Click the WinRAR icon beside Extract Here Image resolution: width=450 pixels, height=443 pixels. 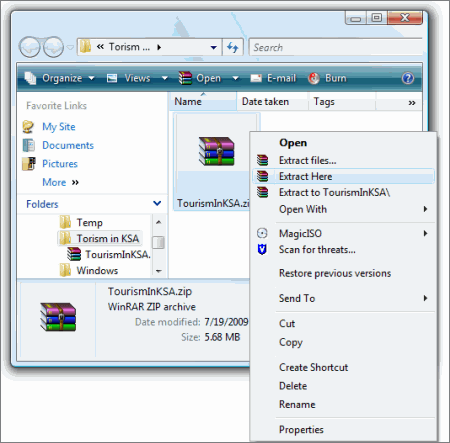pos(262,176)
